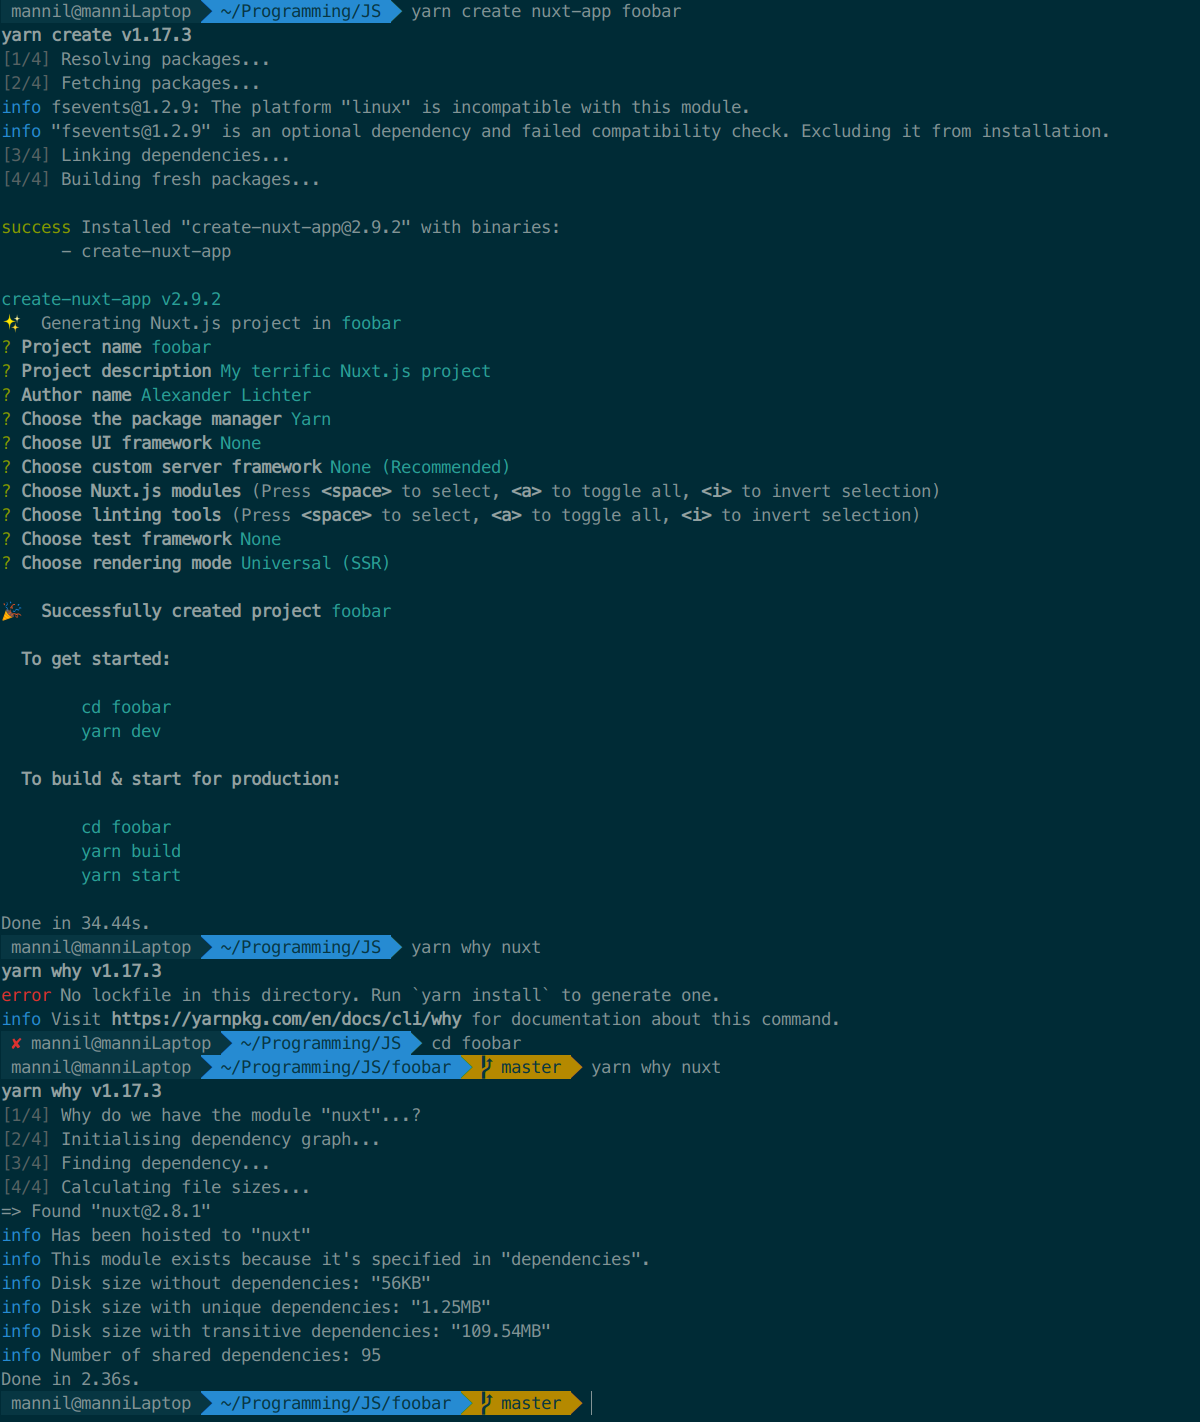Click the 'create-nuxt-app v2.9.2' heading
Viewport: 1200px width, 1422px height.
[x=111, y=299]
